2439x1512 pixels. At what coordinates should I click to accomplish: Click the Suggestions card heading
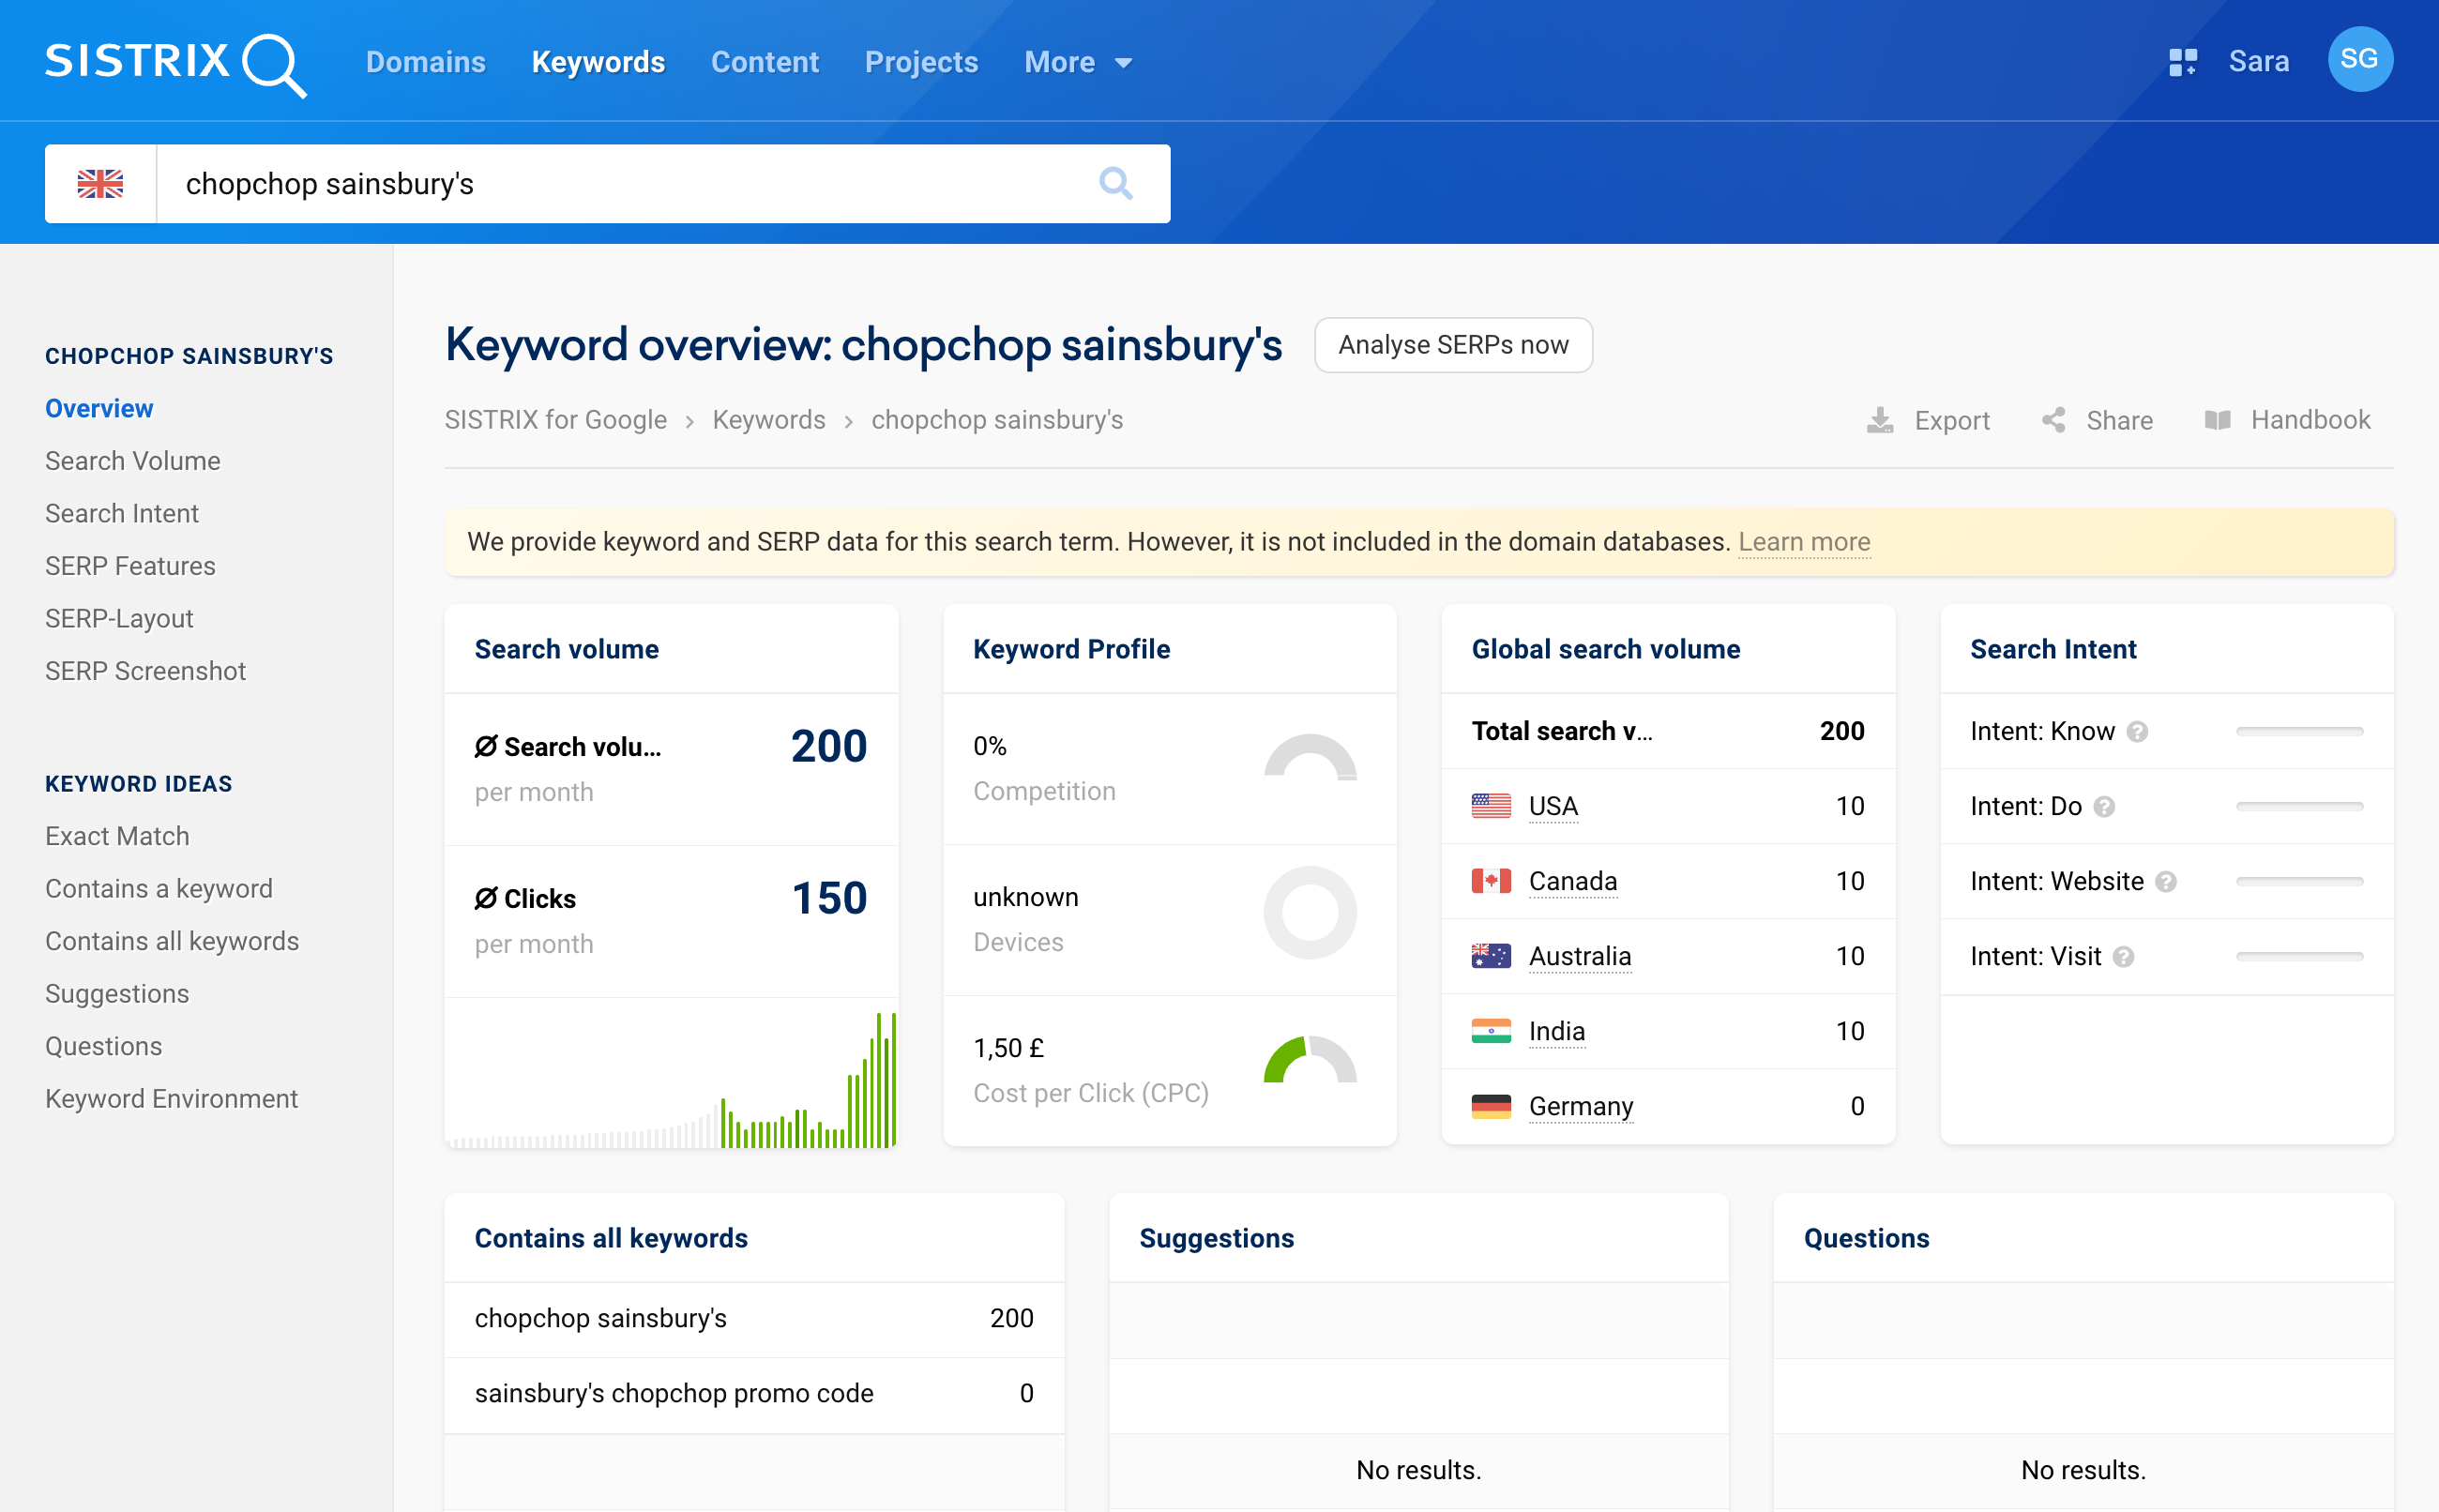(x=1217, y=1238)
